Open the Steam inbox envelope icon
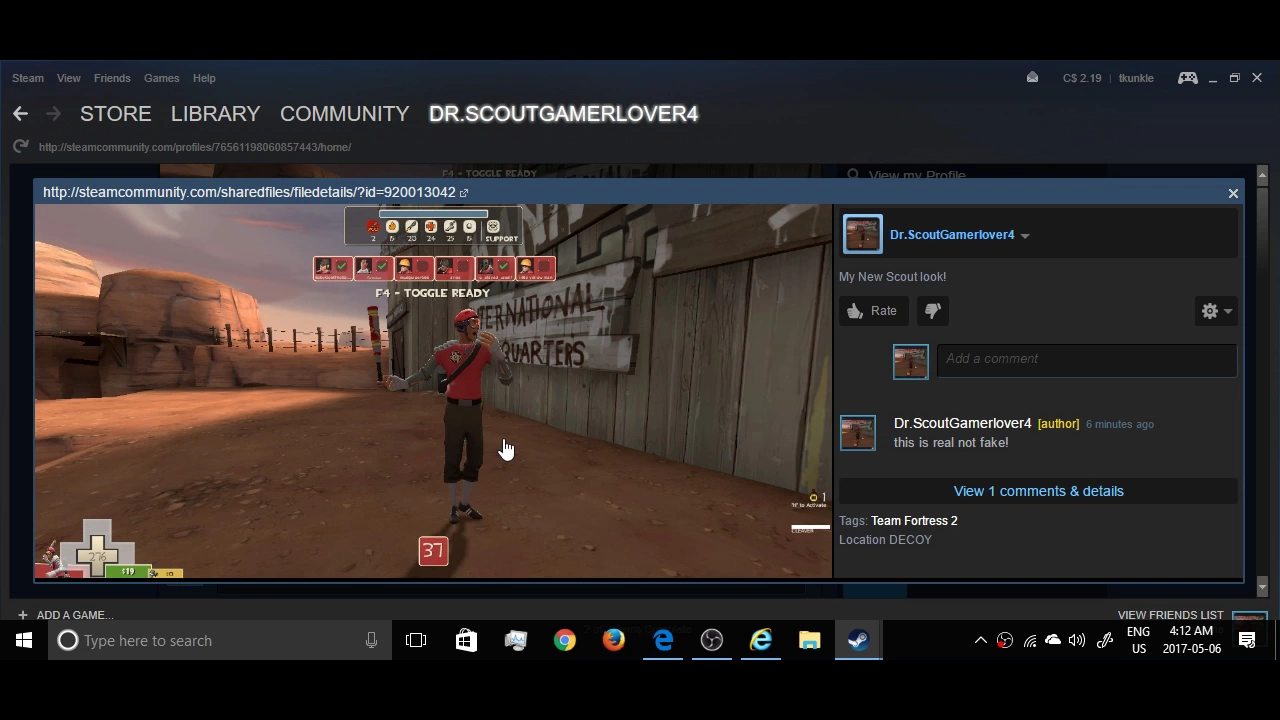 point(1032,77)
